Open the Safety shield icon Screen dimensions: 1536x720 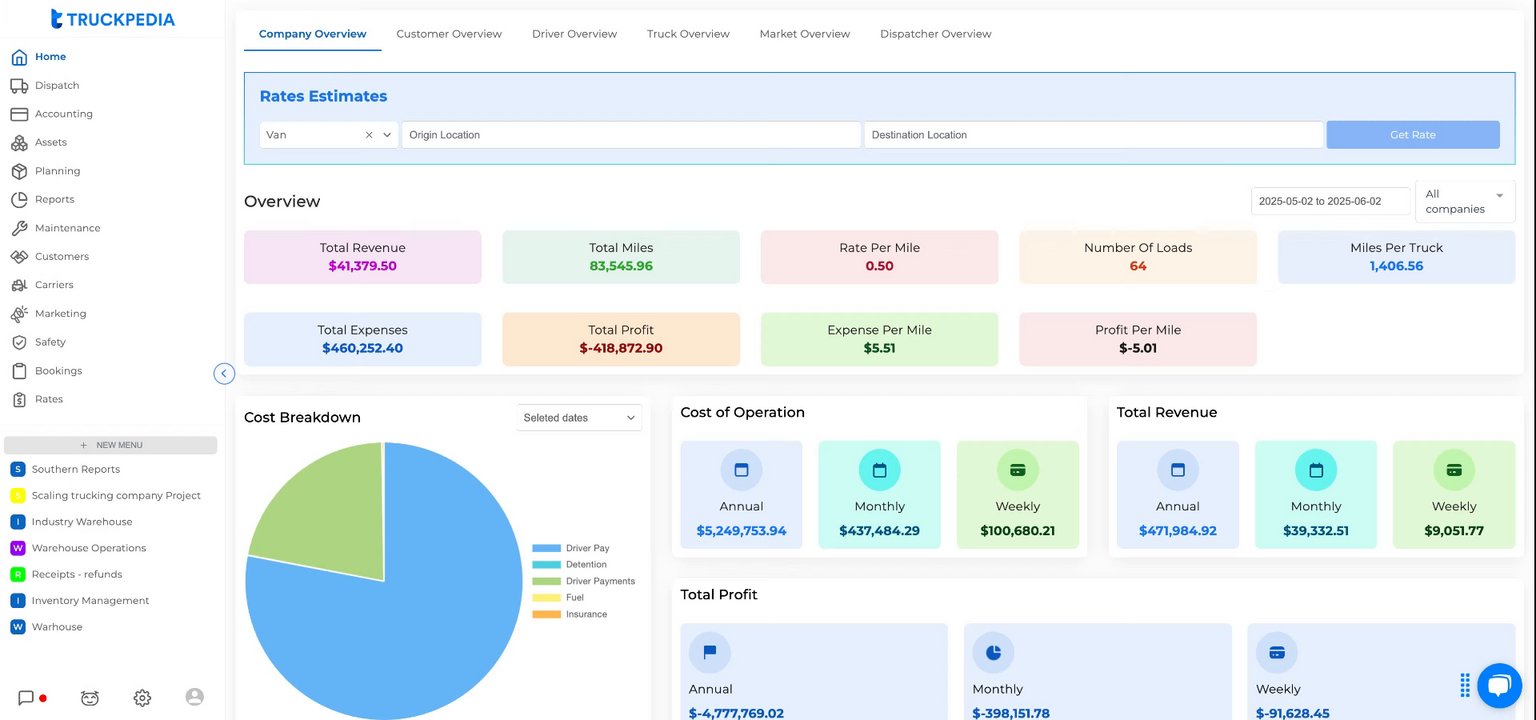pos(19,342)
